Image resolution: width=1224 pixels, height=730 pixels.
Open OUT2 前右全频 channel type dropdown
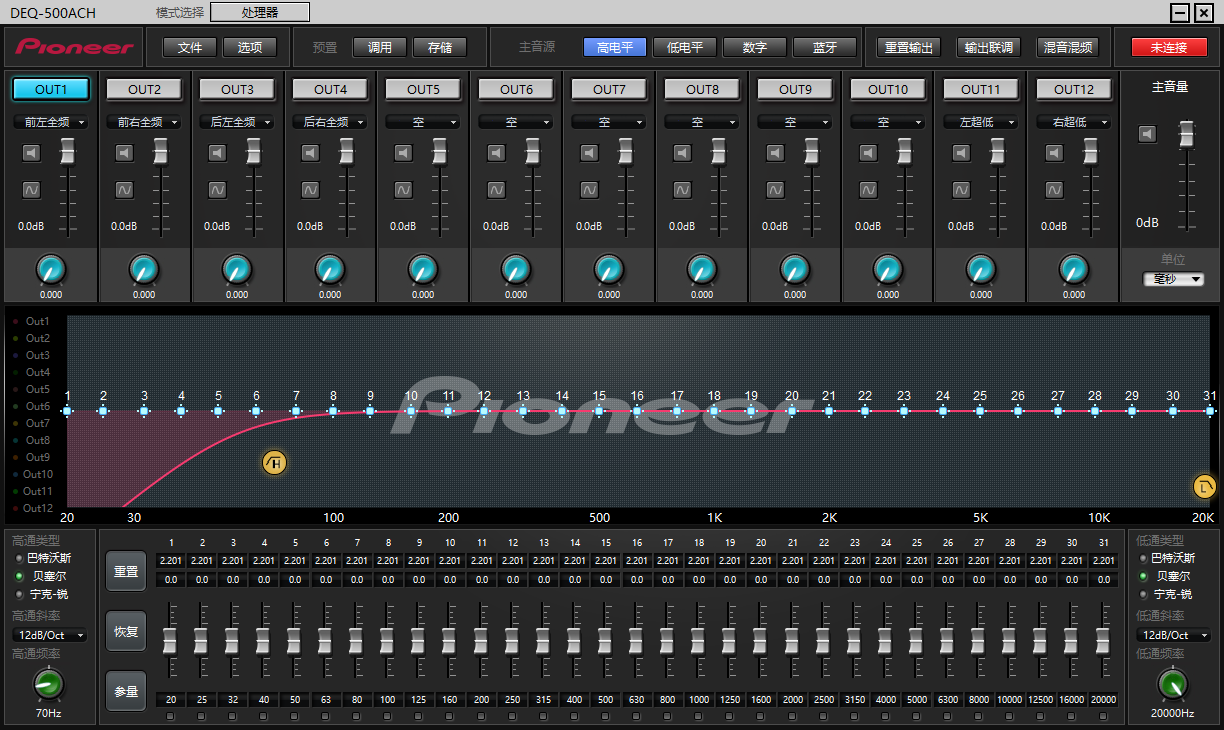(x=144, y=122)
